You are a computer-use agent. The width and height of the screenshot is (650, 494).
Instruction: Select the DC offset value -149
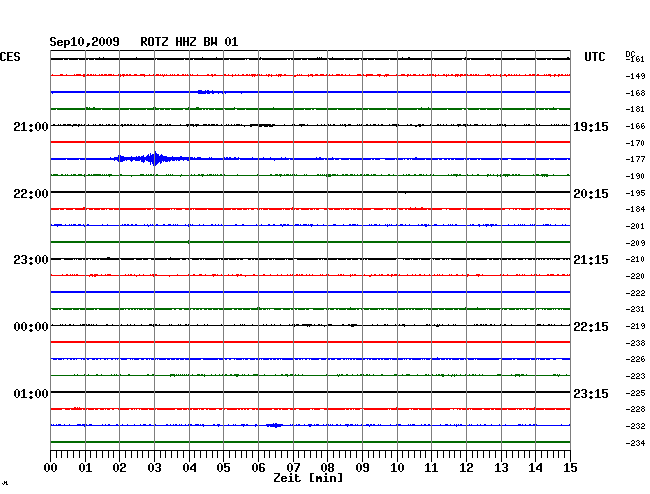click(635, 76)
